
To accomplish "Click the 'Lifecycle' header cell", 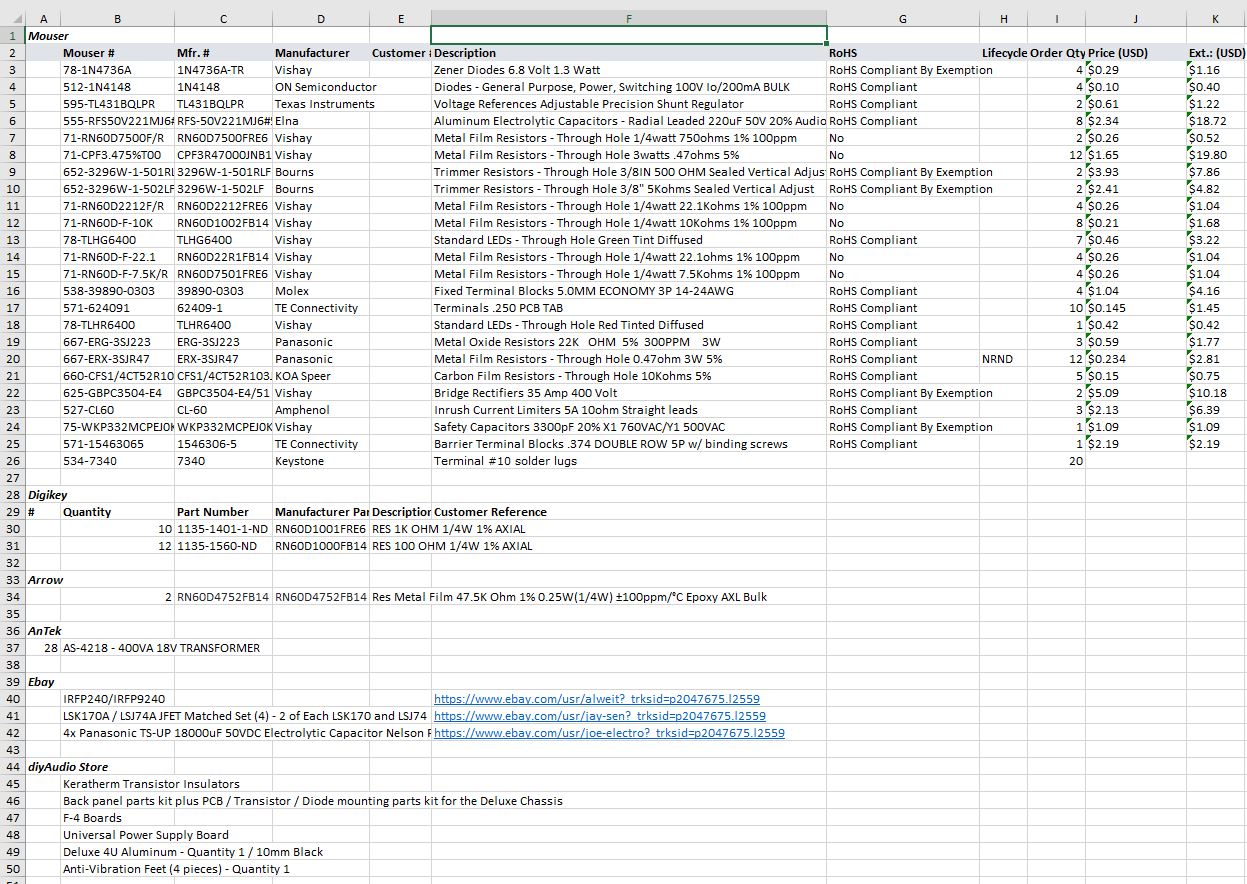I will coord(1004,53).
